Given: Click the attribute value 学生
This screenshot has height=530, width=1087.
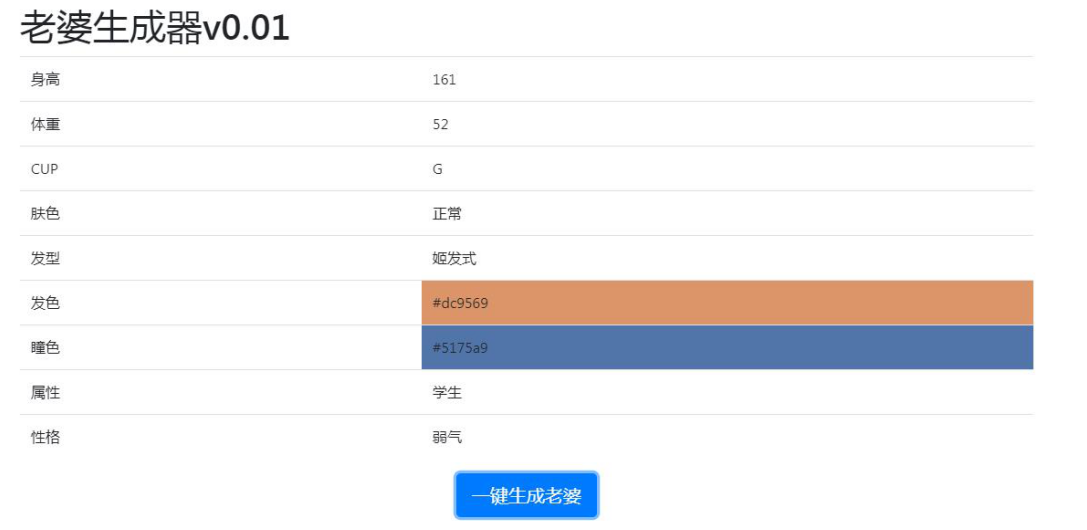Looking at the screenshot, I should (447, 393).
